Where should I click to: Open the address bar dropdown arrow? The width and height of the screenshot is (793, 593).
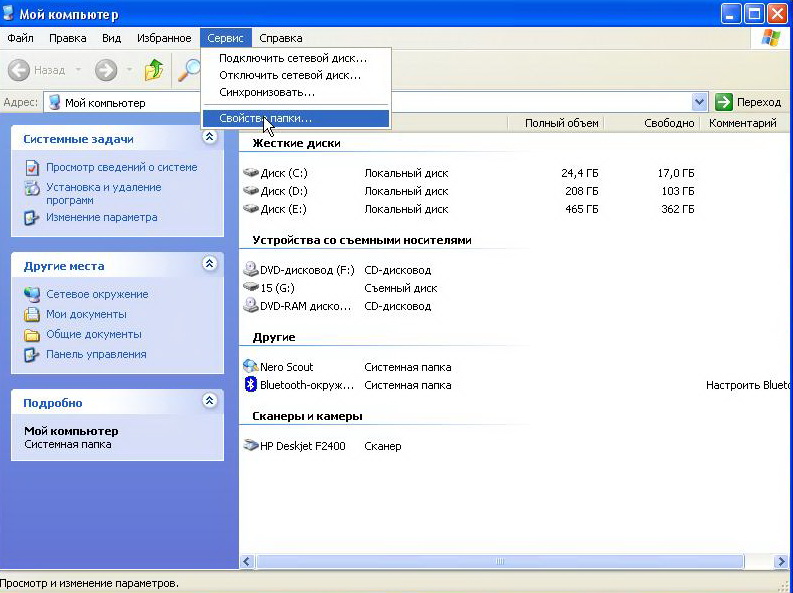click(699, 102)
